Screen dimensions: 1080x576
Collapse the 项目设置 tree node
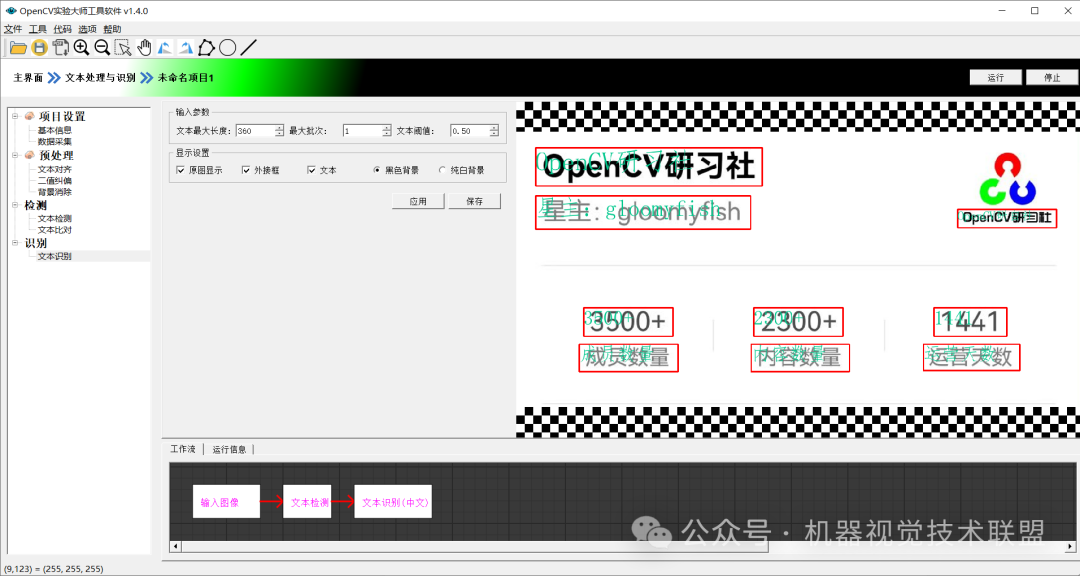(x=15, y=116)
